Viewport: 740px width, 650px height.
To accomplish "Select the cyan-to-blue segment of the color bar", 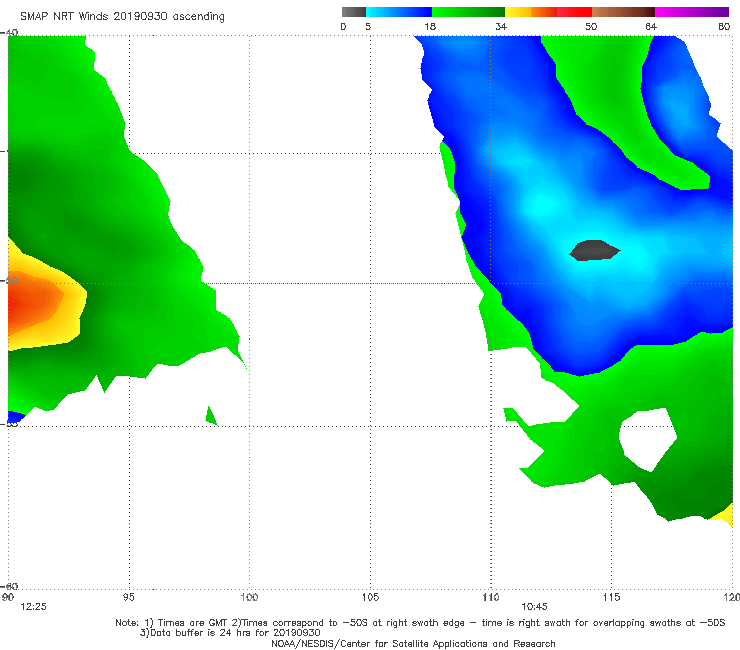I will (399, 12).
